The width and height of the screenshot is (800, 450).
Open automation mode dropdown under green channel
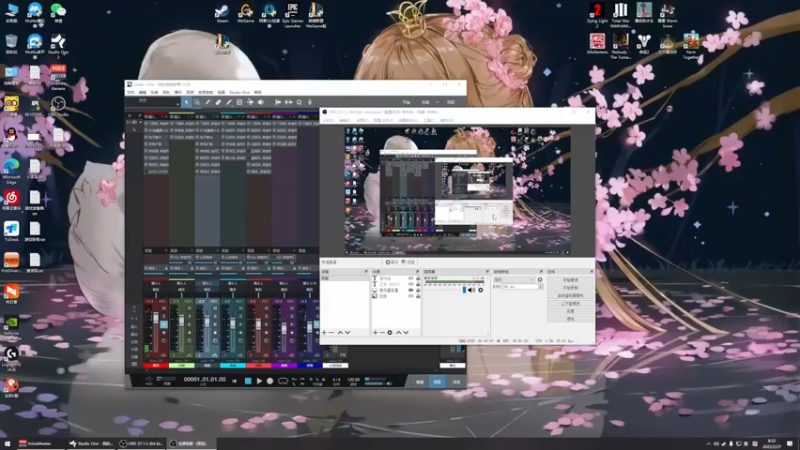182,361
